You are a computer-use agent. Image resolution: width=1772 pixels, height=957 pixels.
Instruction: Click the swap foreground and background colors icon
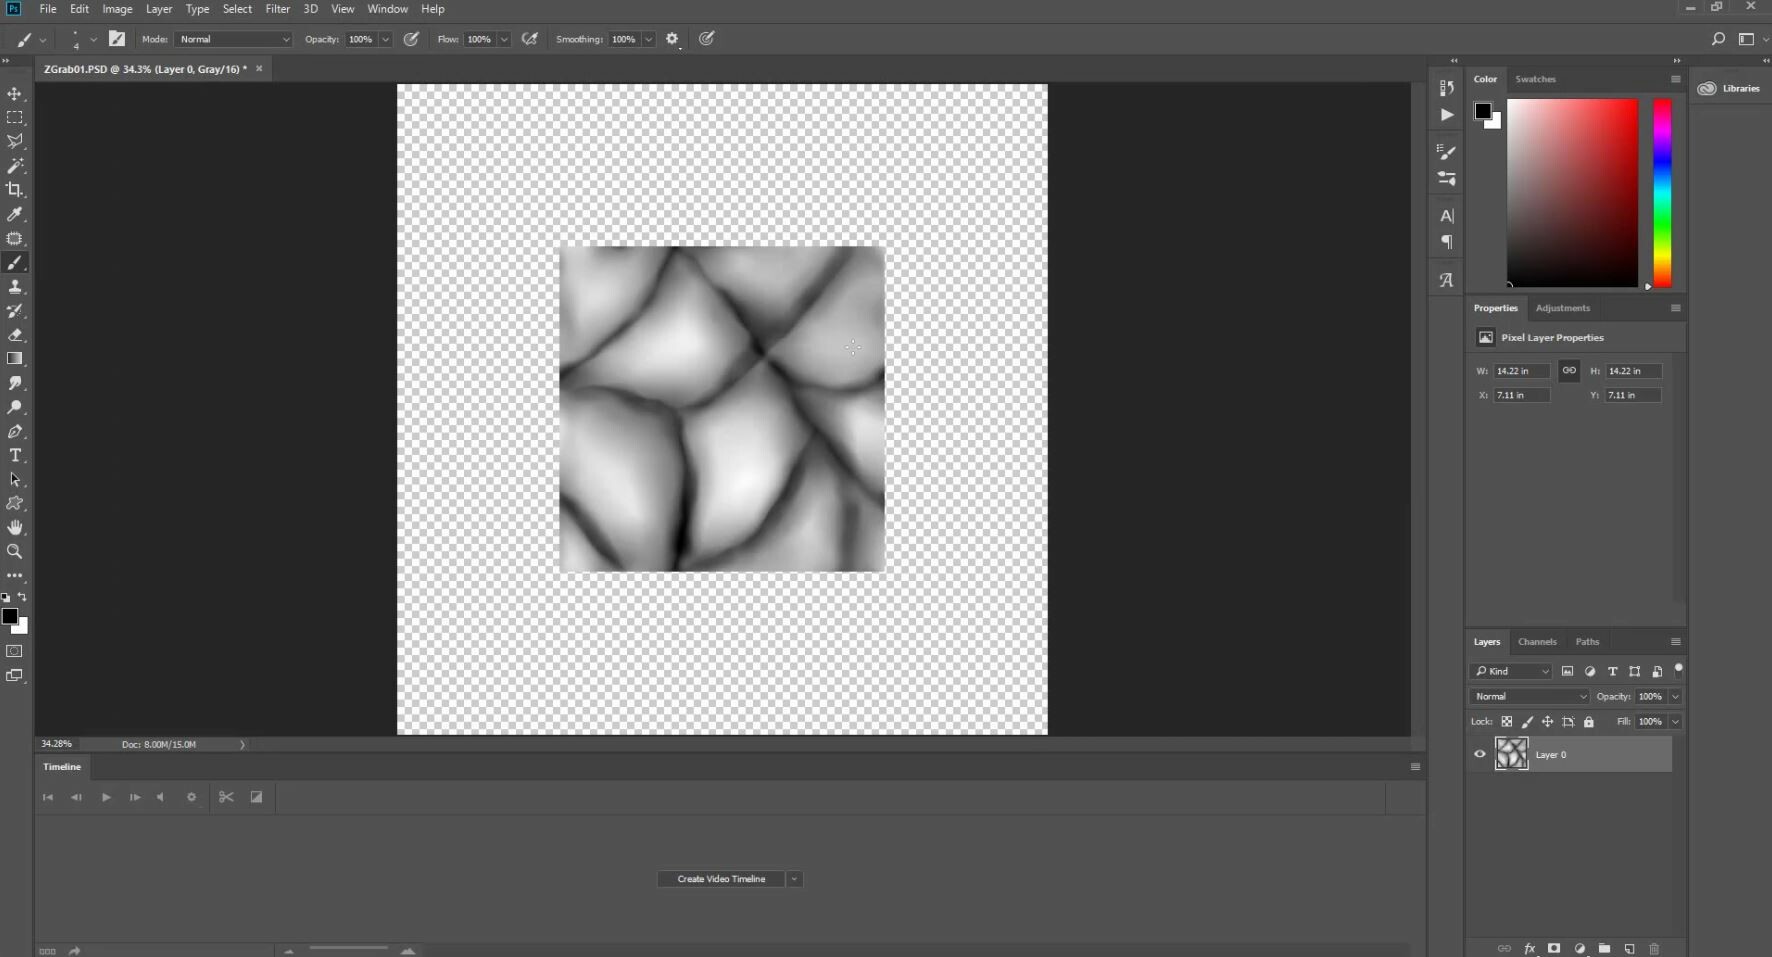22,597
